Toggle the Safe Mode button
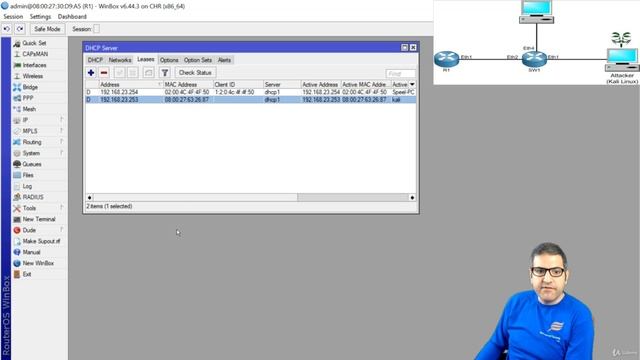640x360 pixels. (47, 29)
